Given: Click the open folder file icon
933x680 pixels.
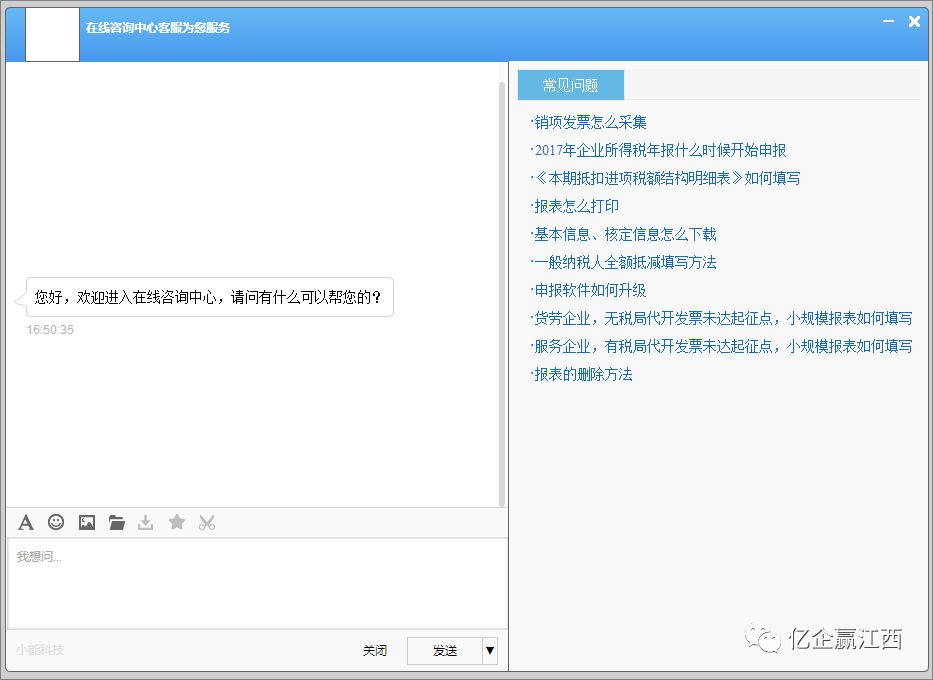Looking at the screenshot, I should click(x=117, y=522).
